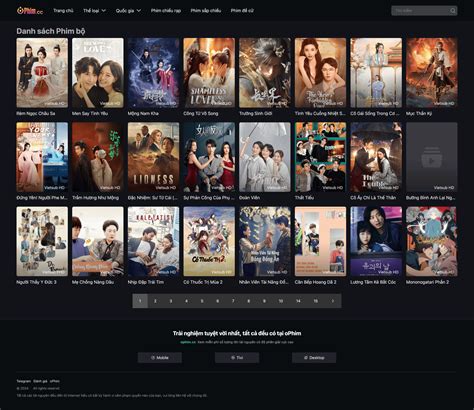Select the Mononogatari Phần 2 poster
This screenshot has height=410, width=474.
click(x=432, y=241)
